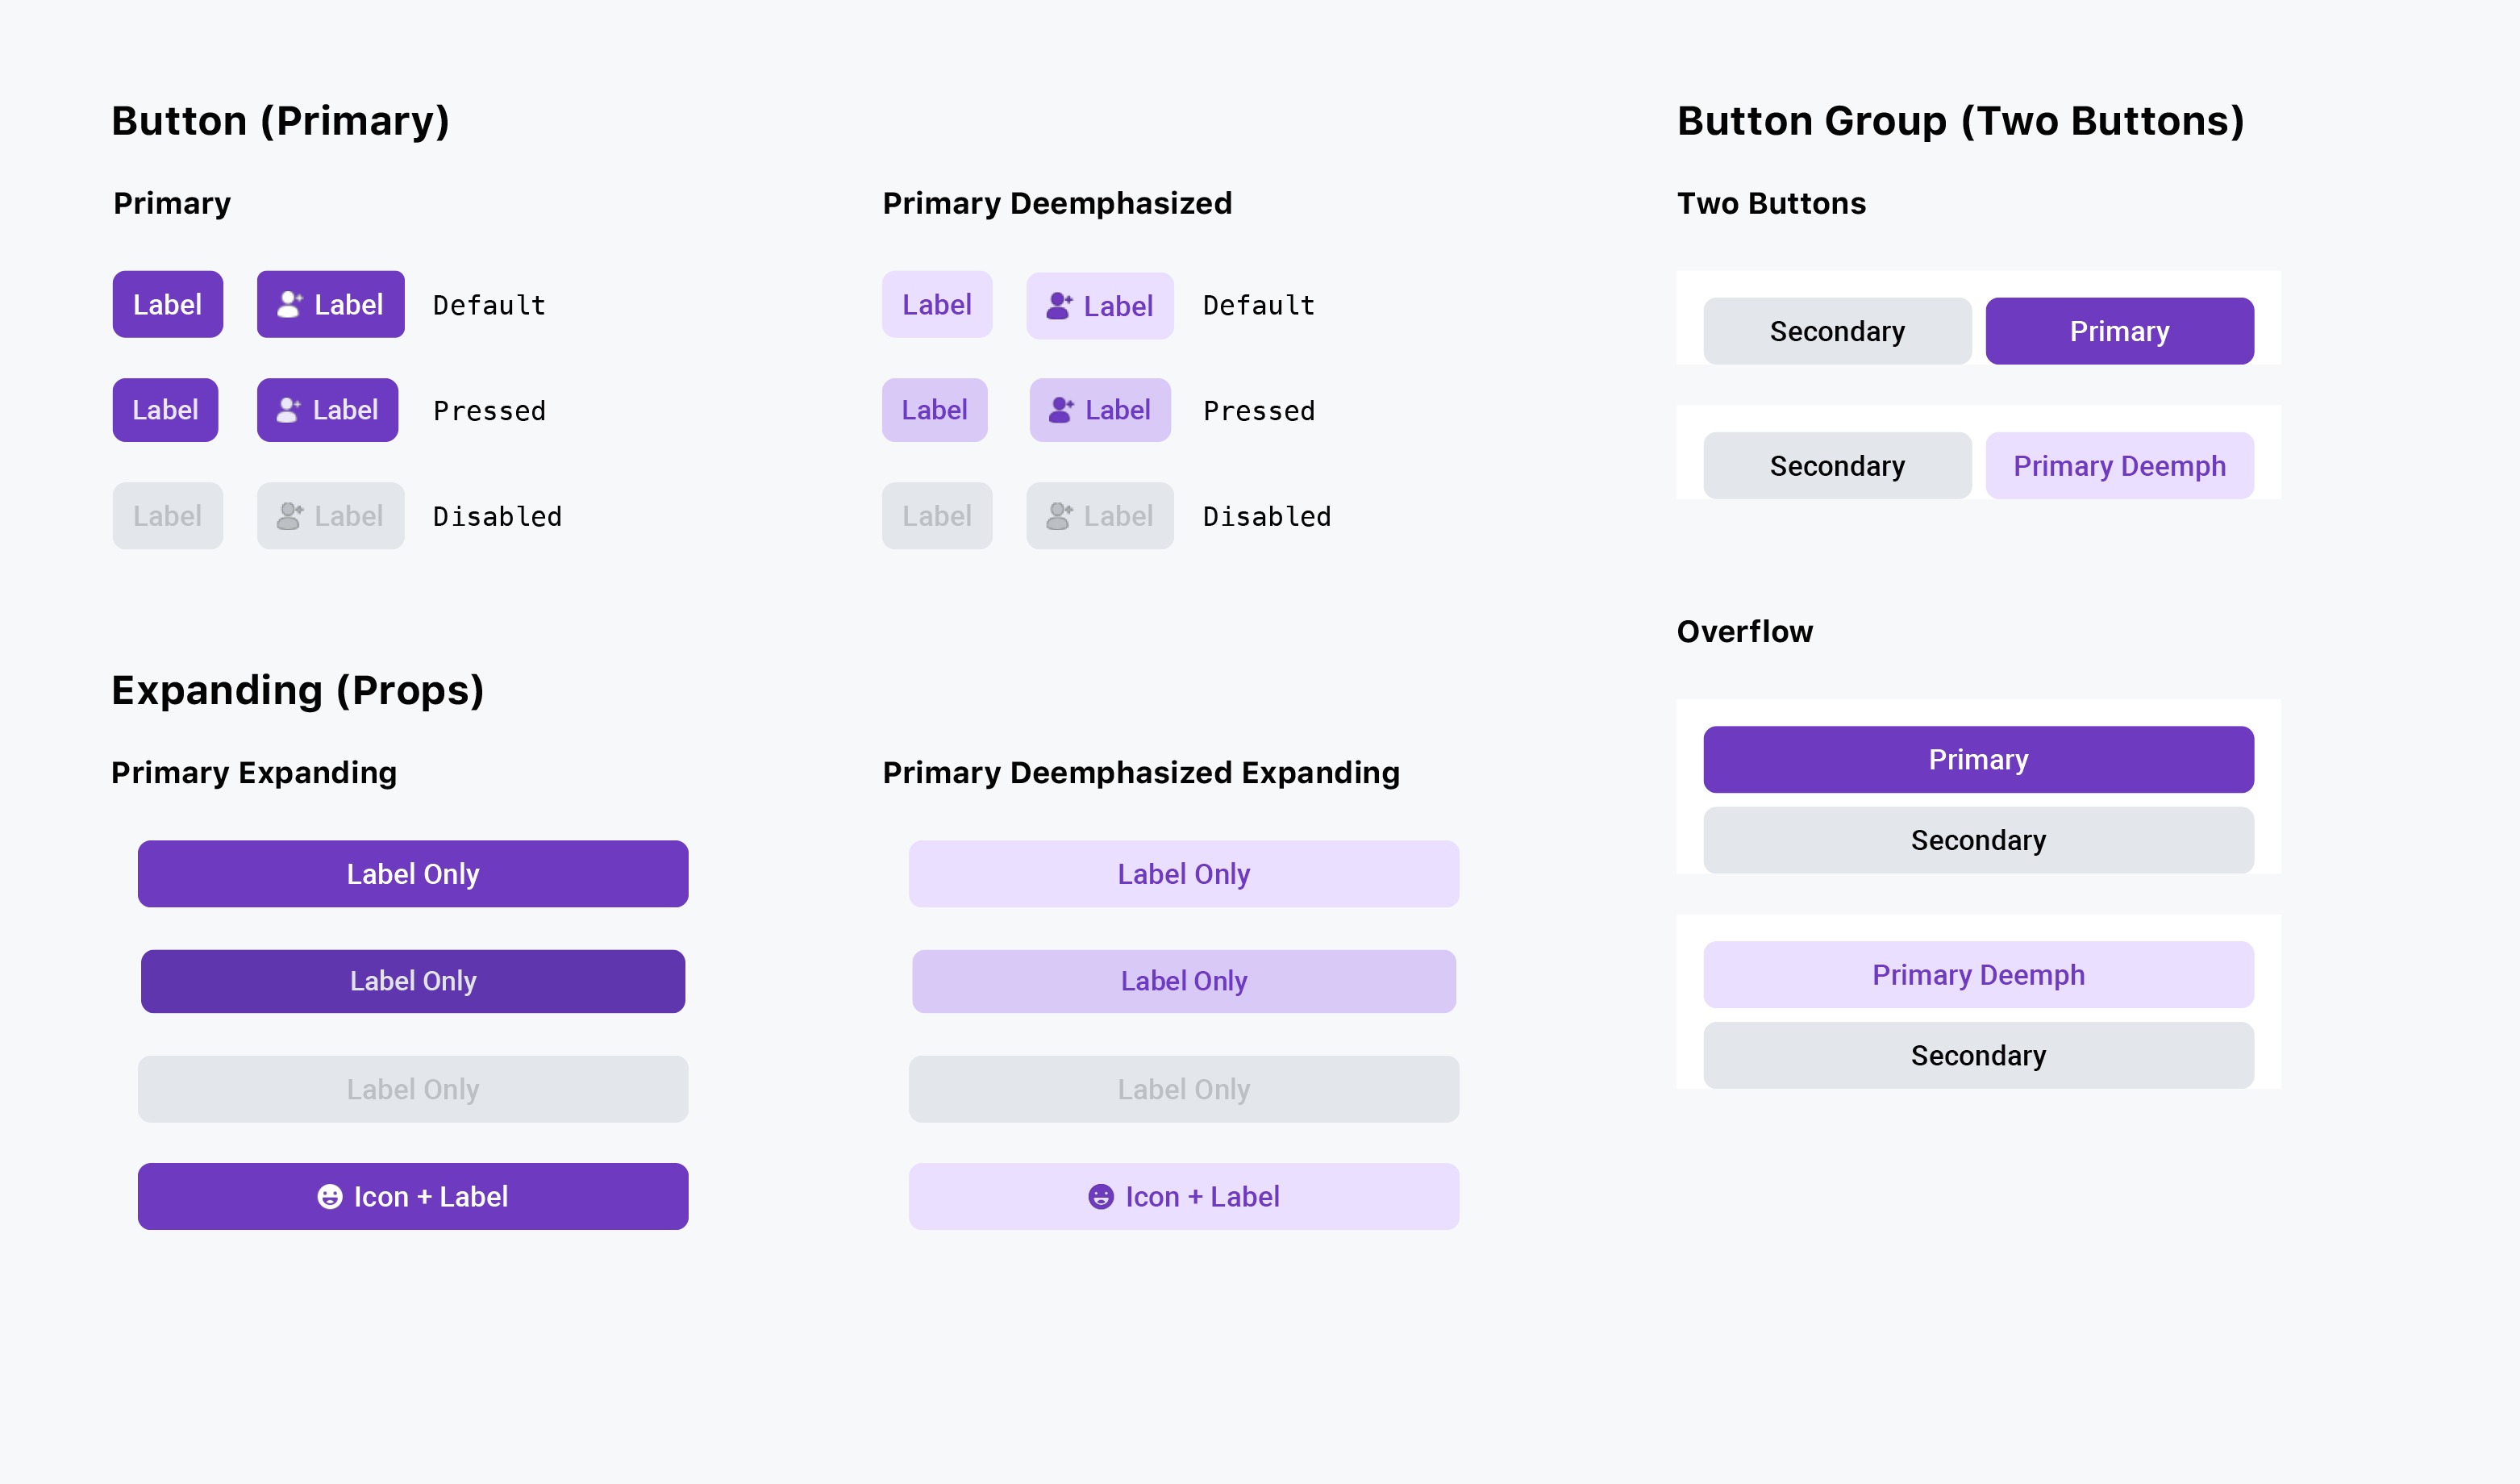Click full-width Primary Deemph under Overflow

coord(1978,975)
